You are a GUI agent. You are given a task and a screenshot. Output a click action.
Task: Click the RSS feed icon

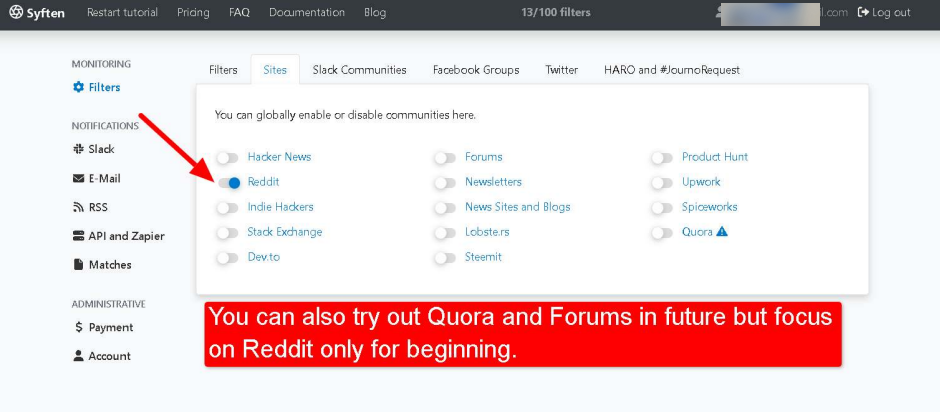click(78, 207)
